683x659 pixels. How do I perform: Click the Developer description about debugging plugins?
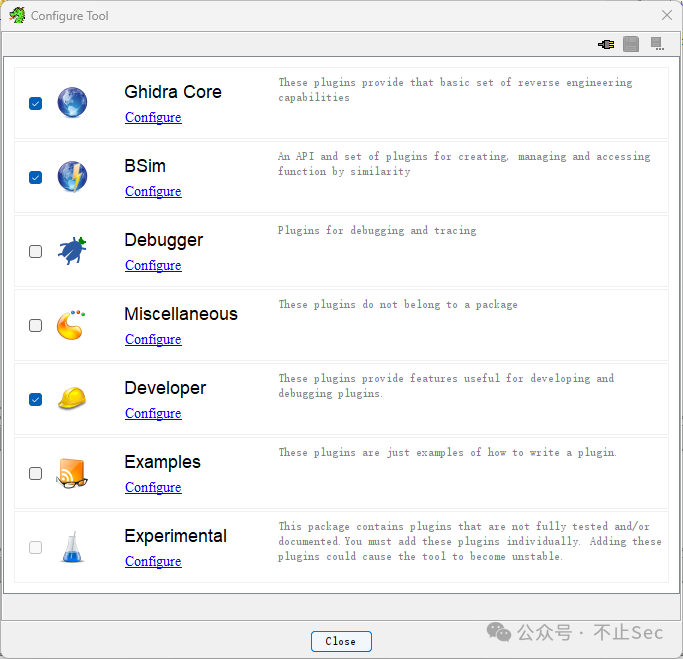point(446,386)
